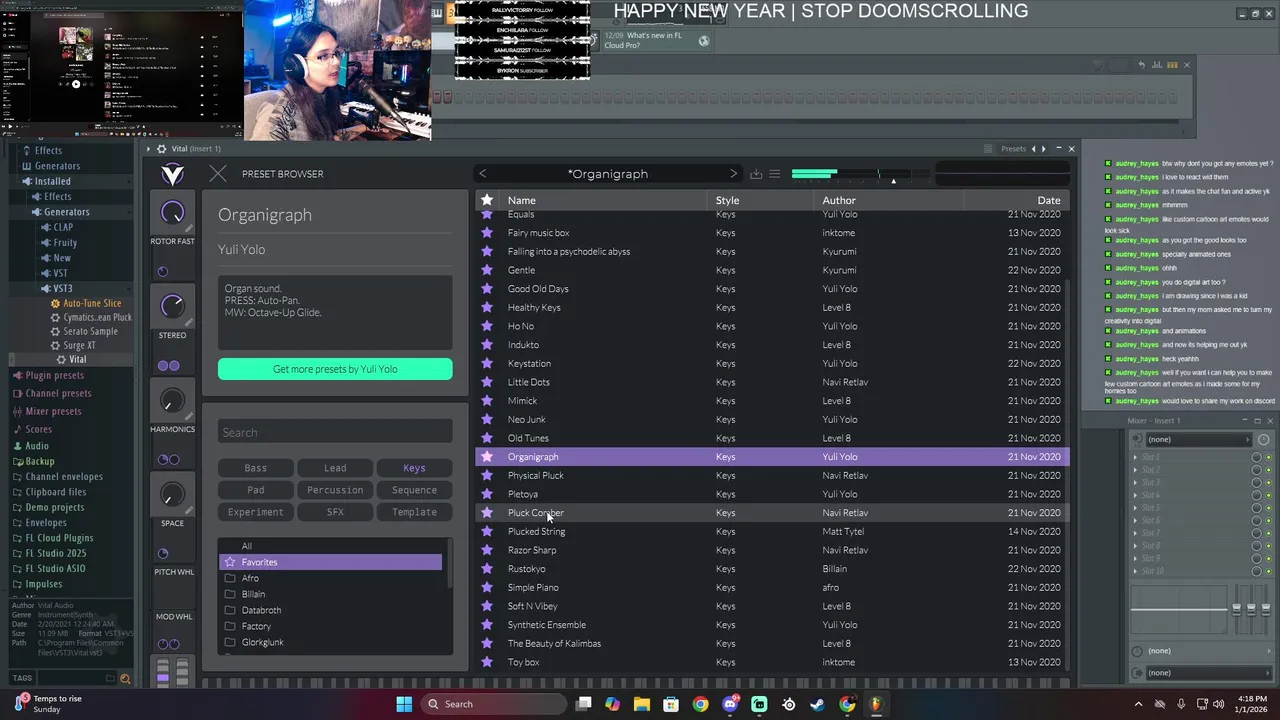Click the Space macro knob
The height and width of the screenshot is (720, 1280).
pos(172,494)
